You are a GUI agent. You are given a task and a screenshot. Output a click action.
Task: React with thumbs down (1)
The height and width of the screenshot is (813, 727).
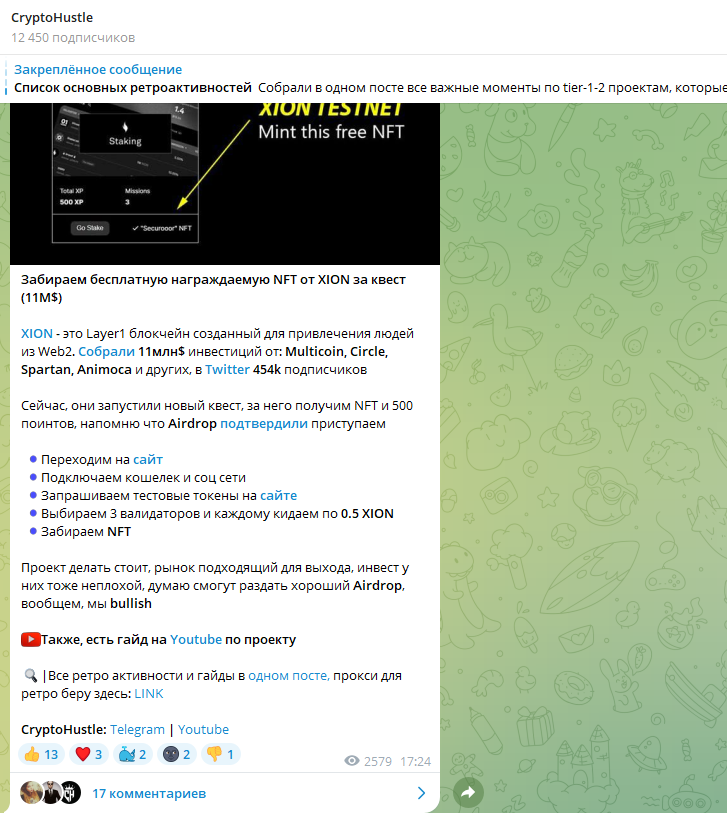(x=221, y=754)
